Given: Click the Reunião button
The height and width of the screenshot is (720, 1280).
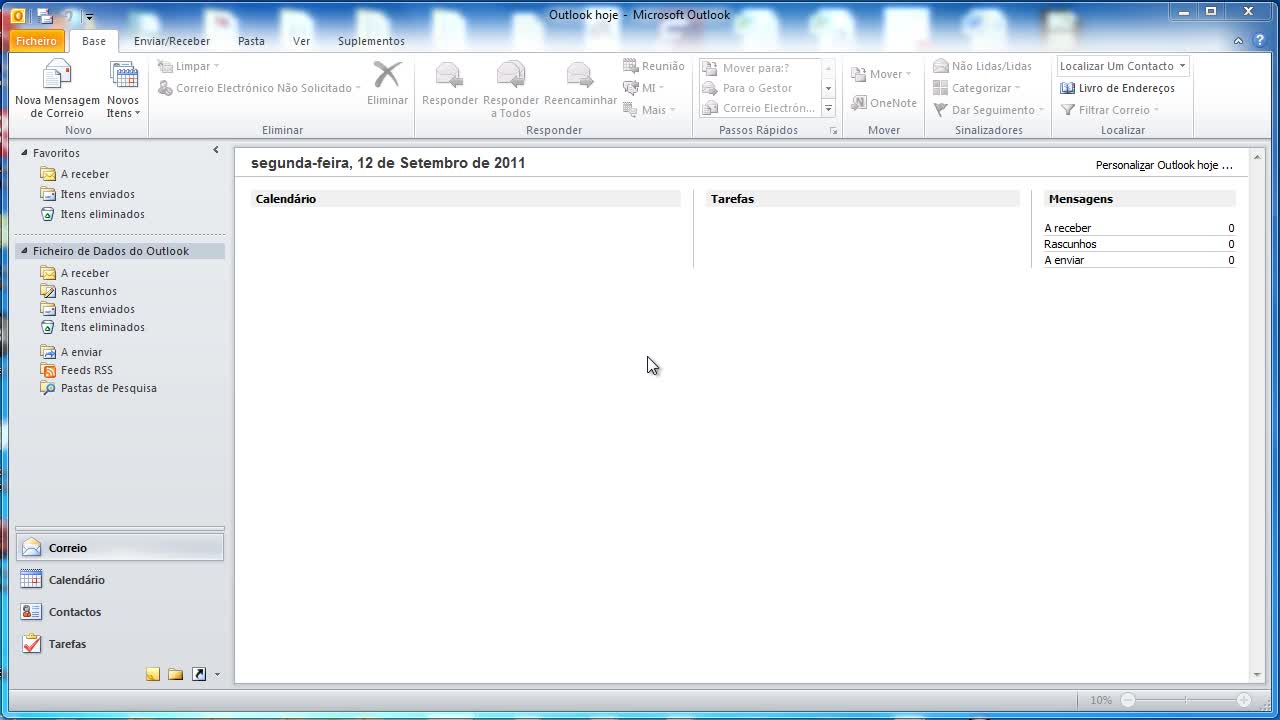Looking at the screenshot, I should (654, 66).
